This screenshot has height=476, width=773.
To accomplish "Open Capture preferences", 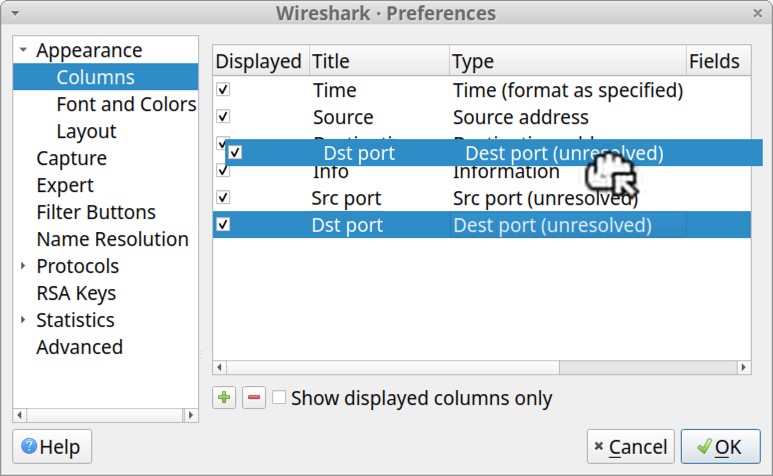I will point(71,158).
